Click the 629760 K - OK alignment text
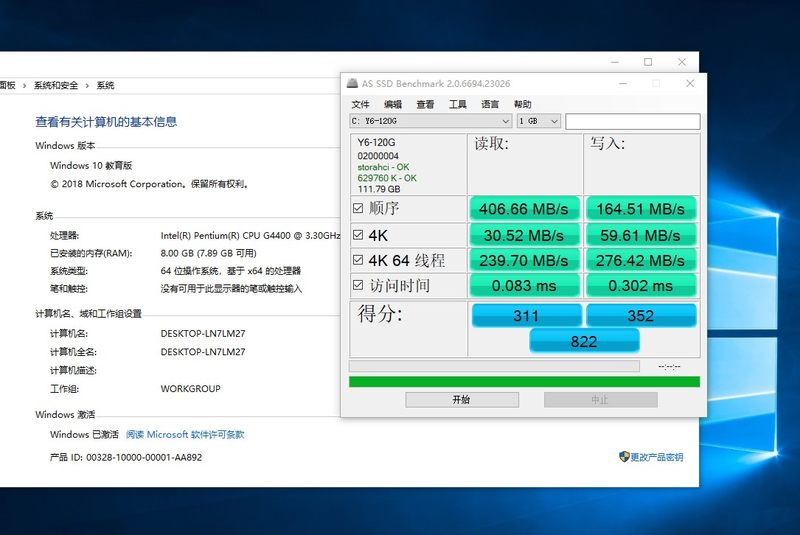 coord(387,178)
